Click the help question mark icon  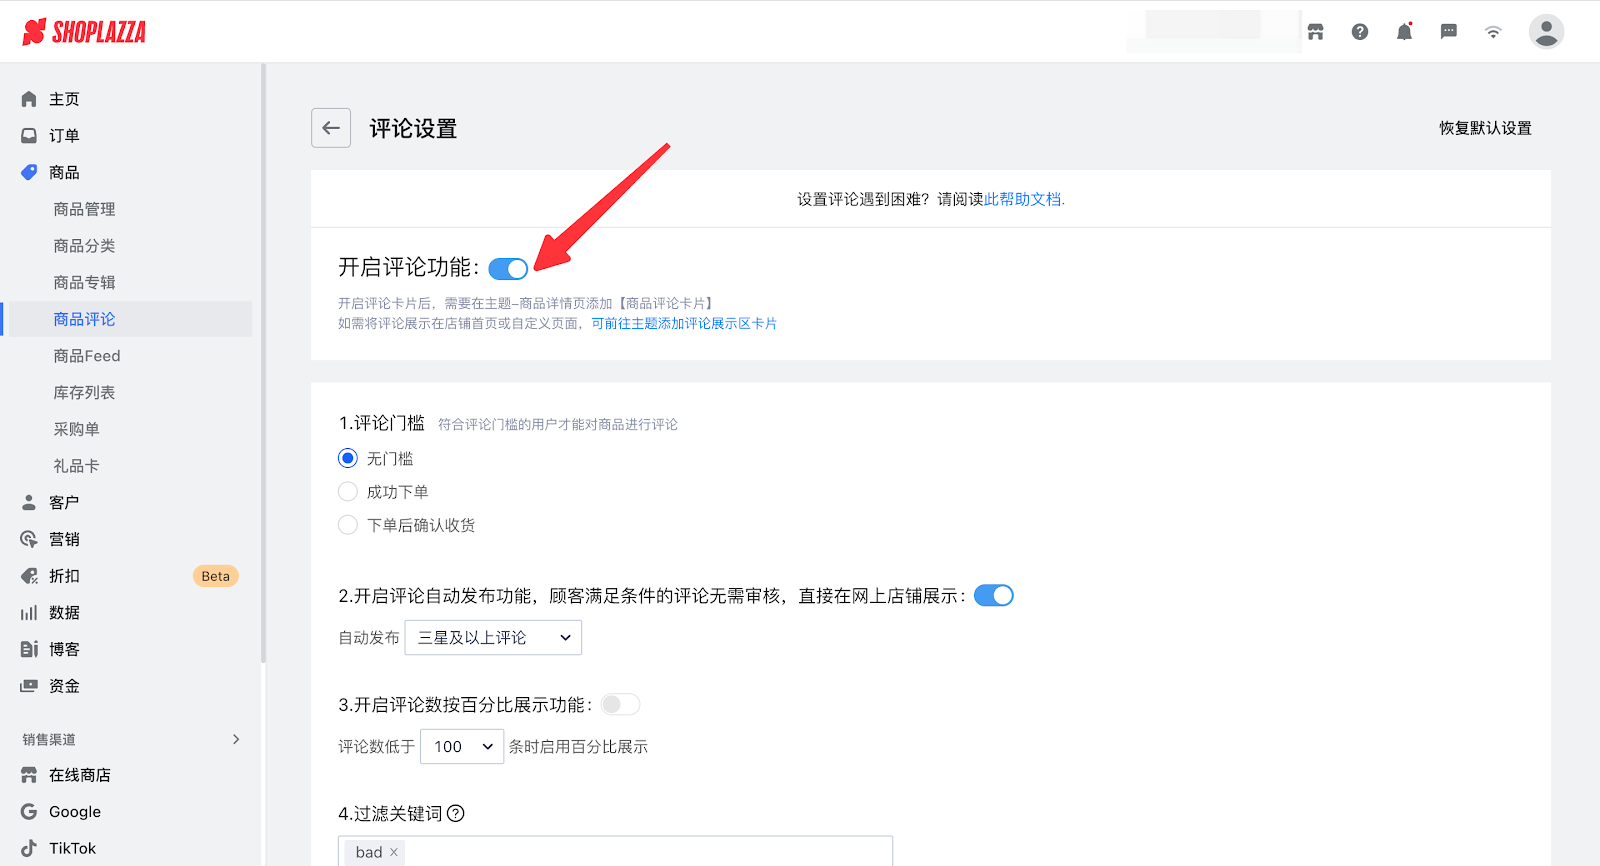pos(1360,32)
